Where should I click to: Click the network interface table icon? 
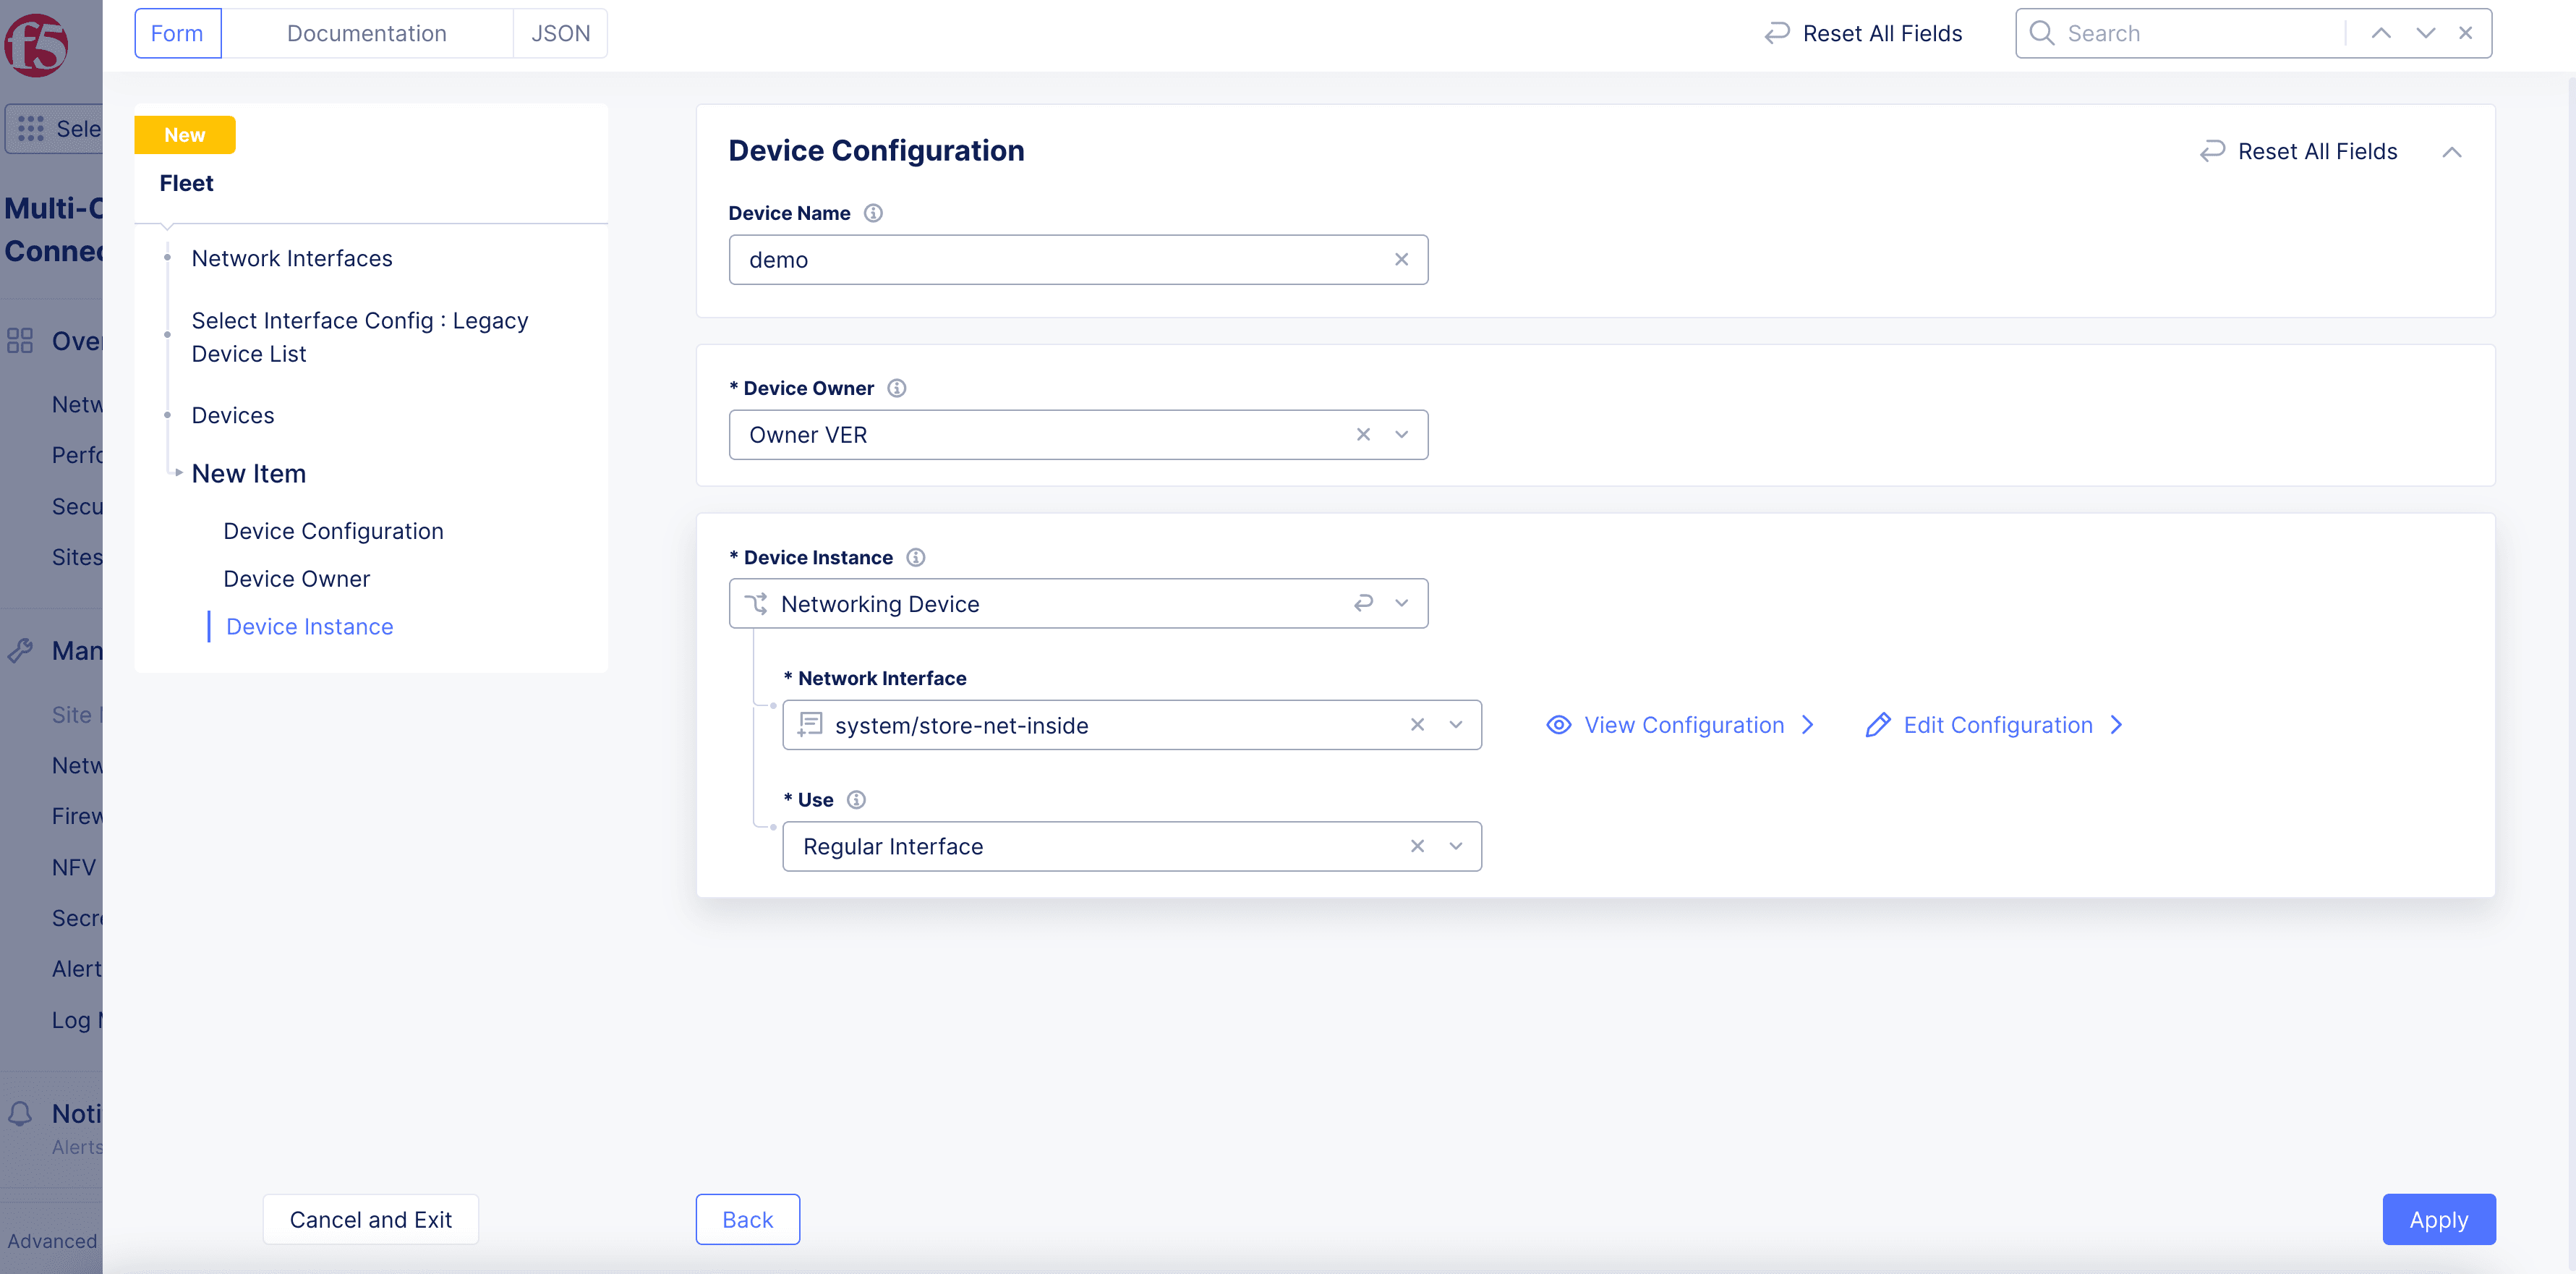(811, 725)
